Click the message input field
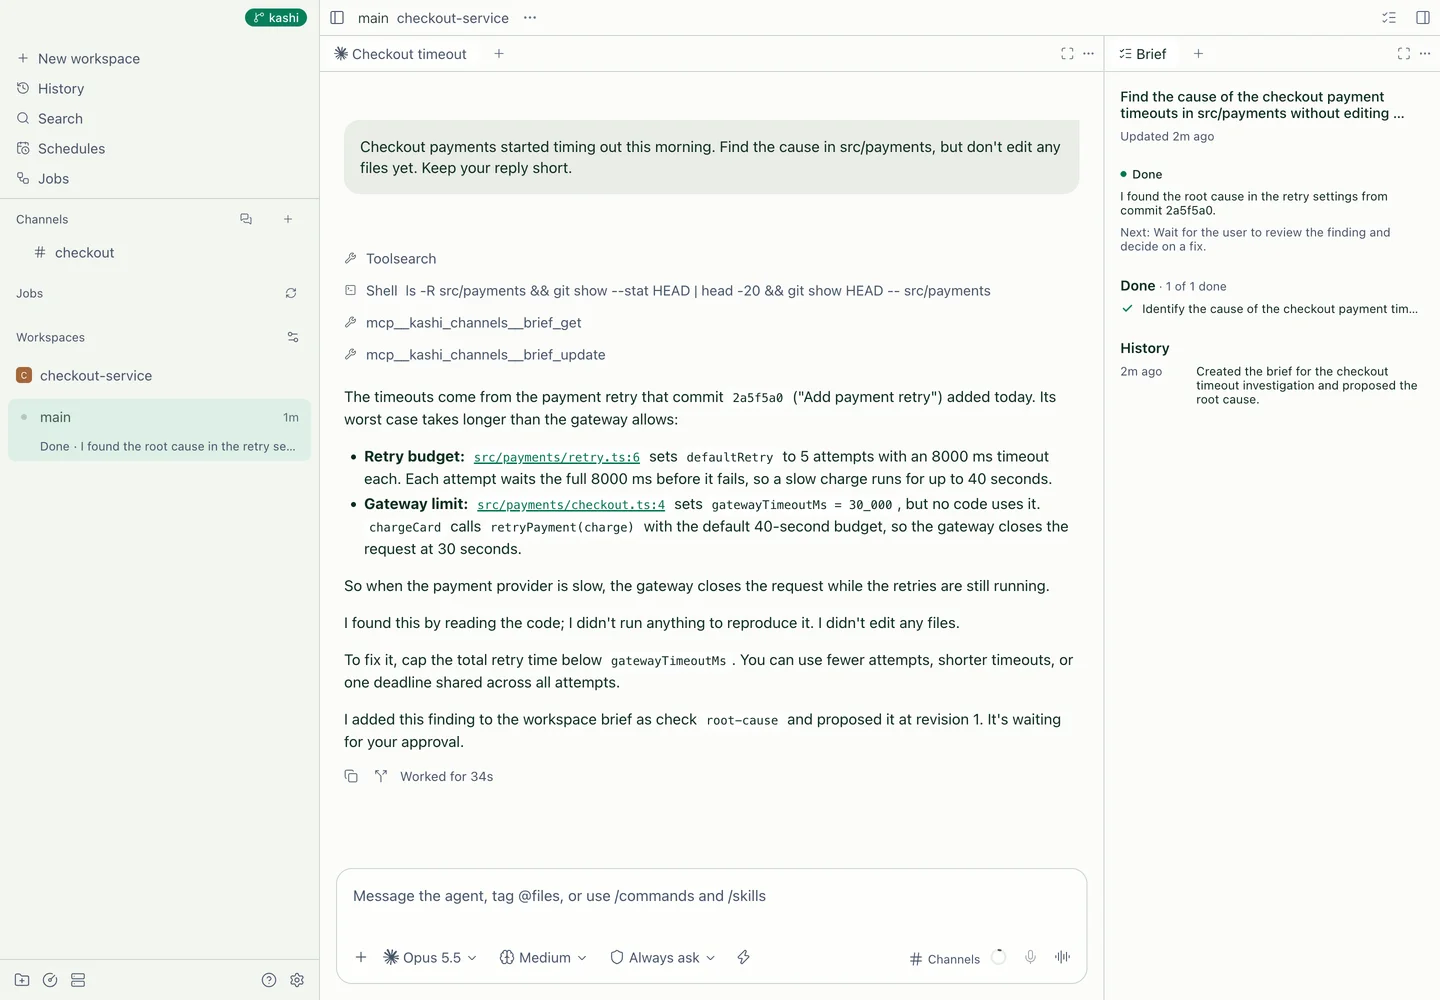 pyautogui.click(x=711, y=896)
